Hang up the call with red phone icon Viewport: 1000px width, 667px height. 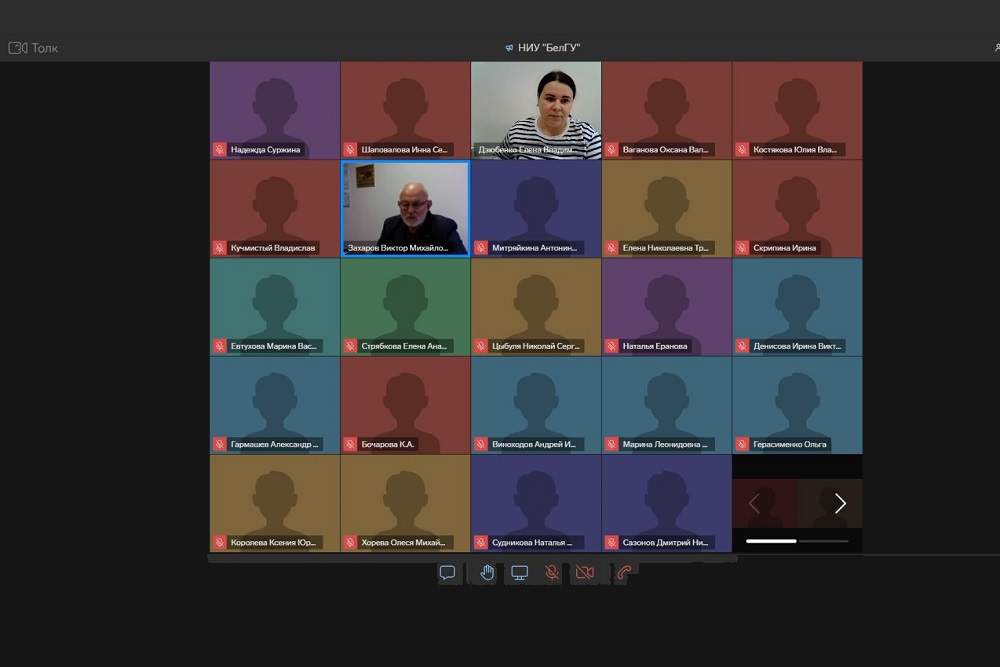pyautogui.click(x=624, y=573)
